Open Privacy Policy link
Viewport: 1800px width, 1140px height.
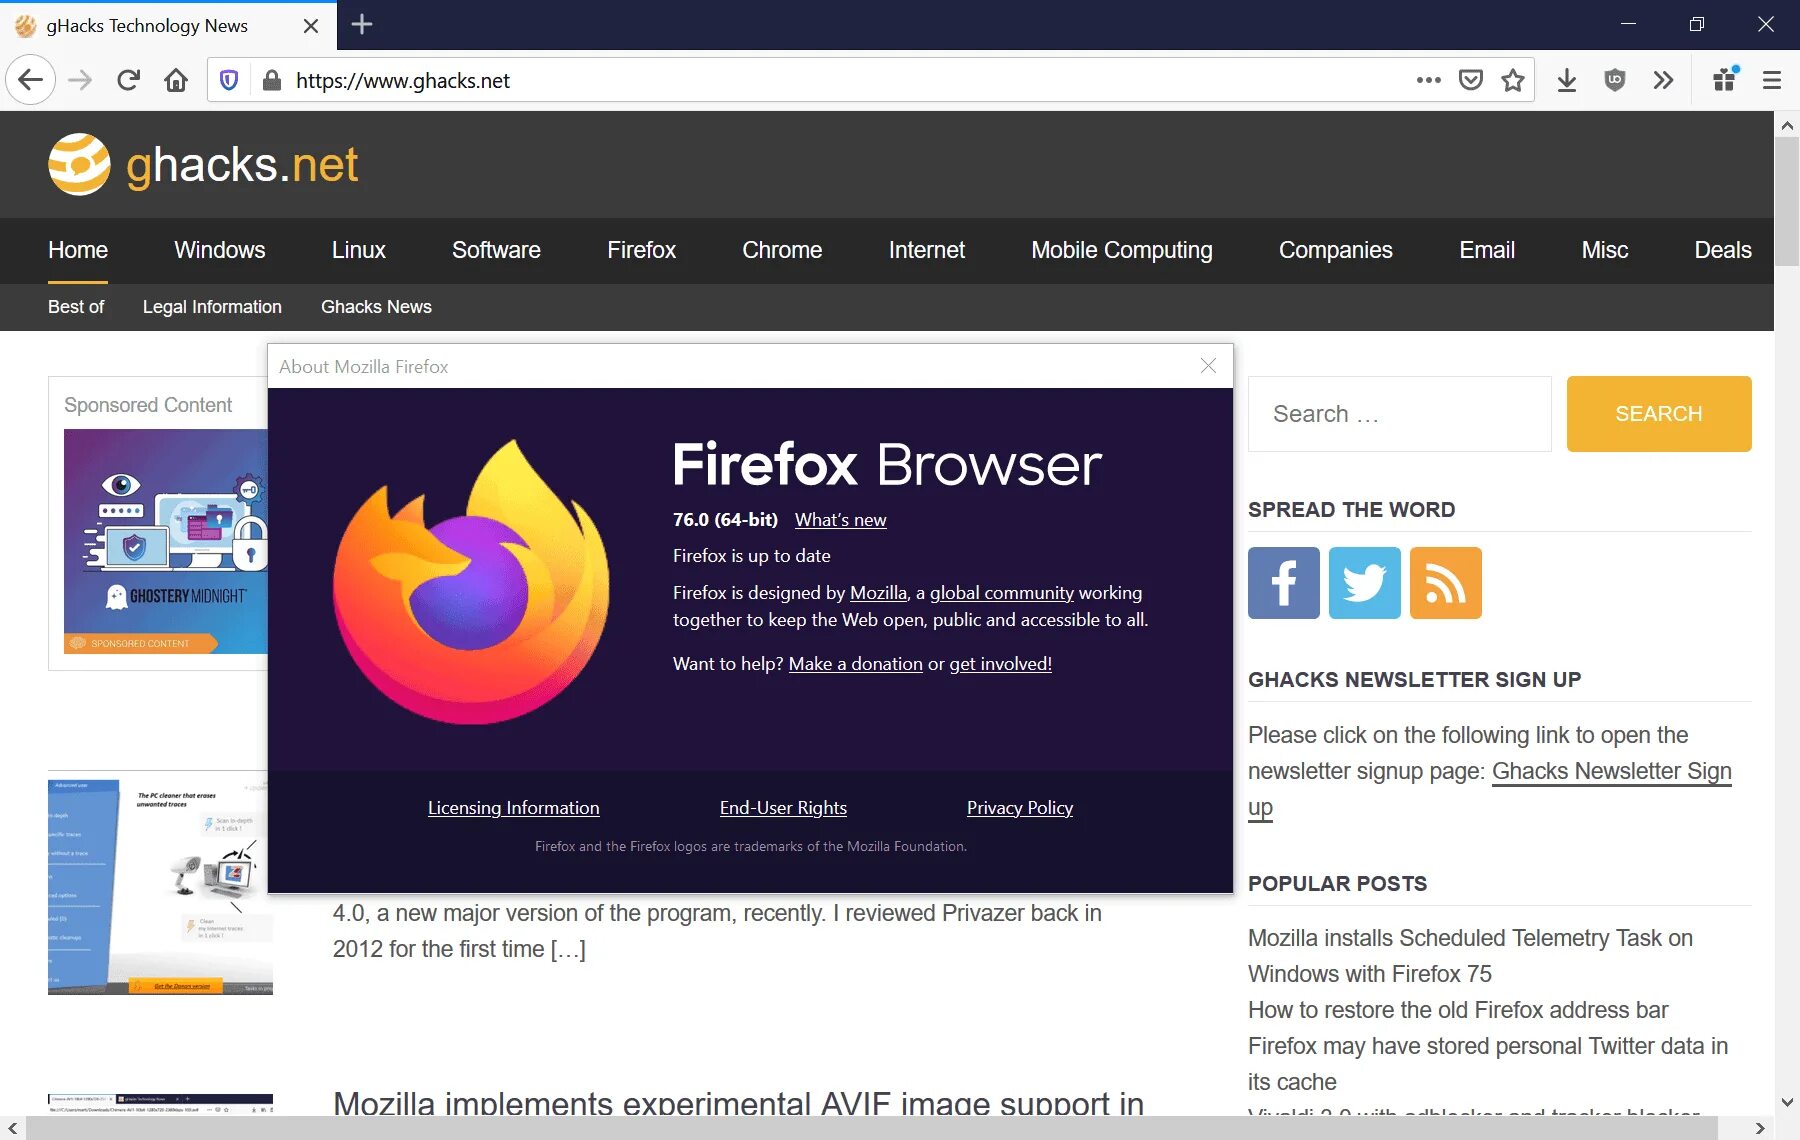(1020, 808)
